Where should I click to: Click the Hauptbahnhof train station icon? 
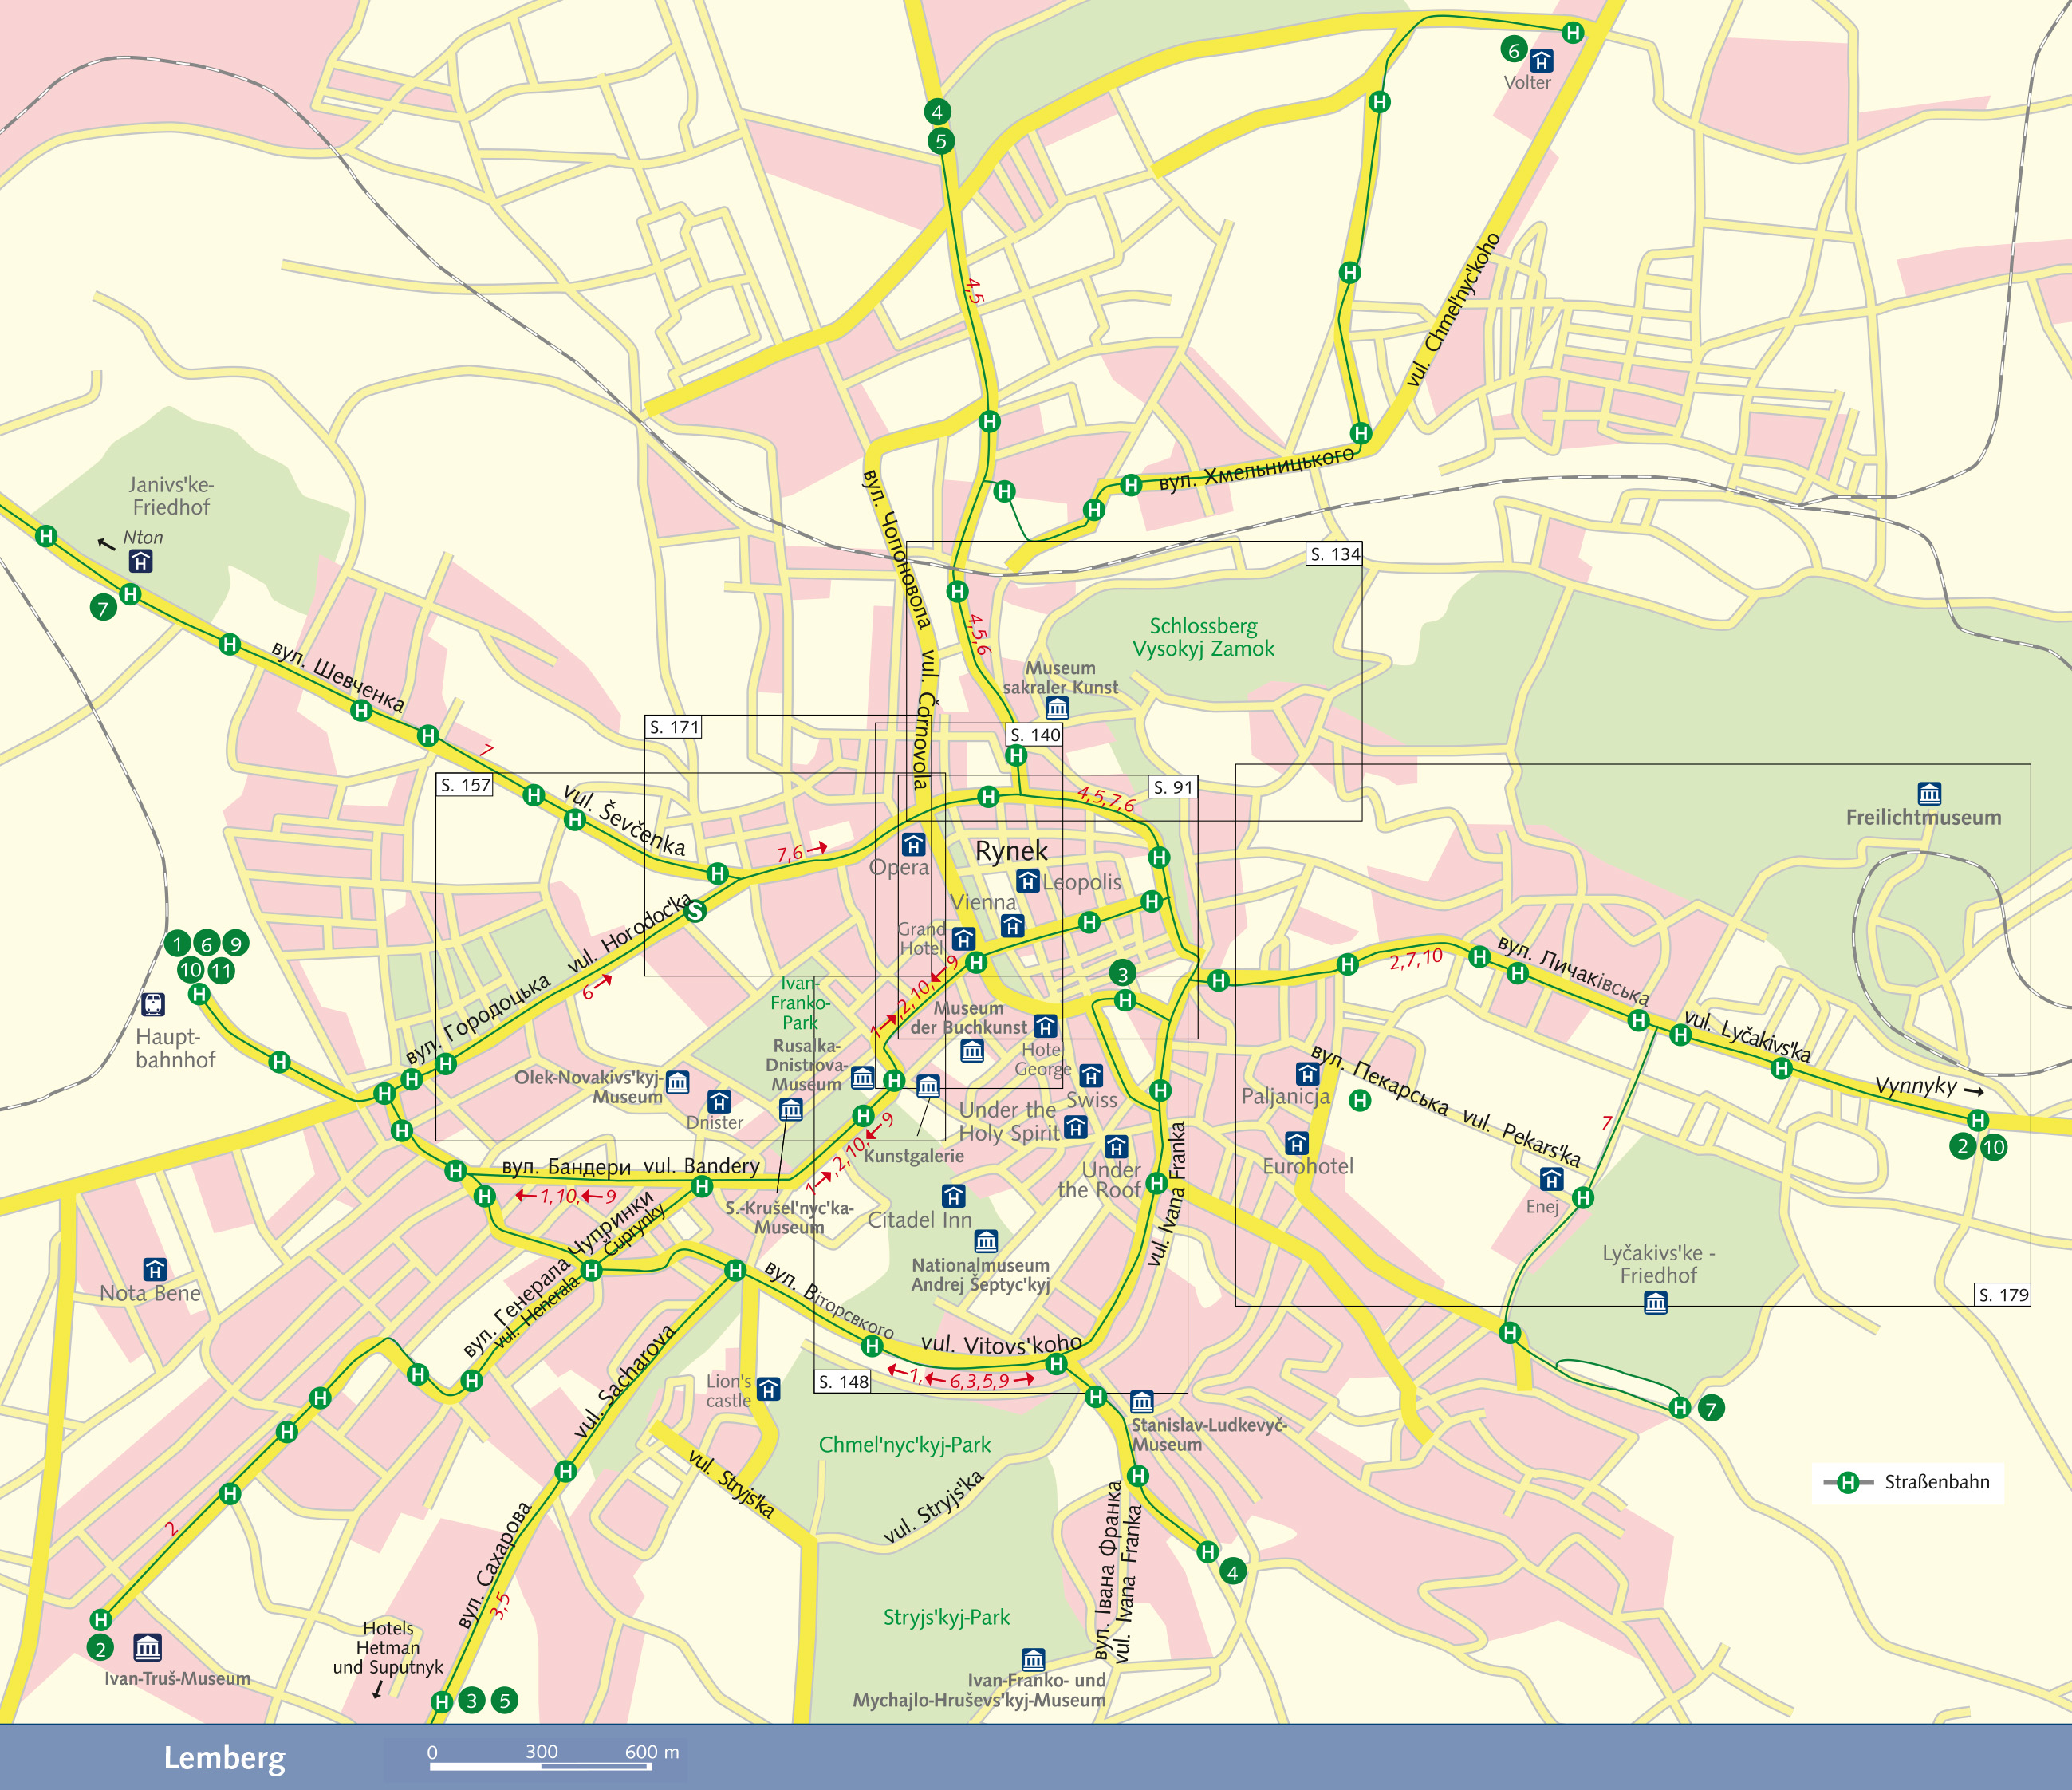click(x=153, y=1004)
